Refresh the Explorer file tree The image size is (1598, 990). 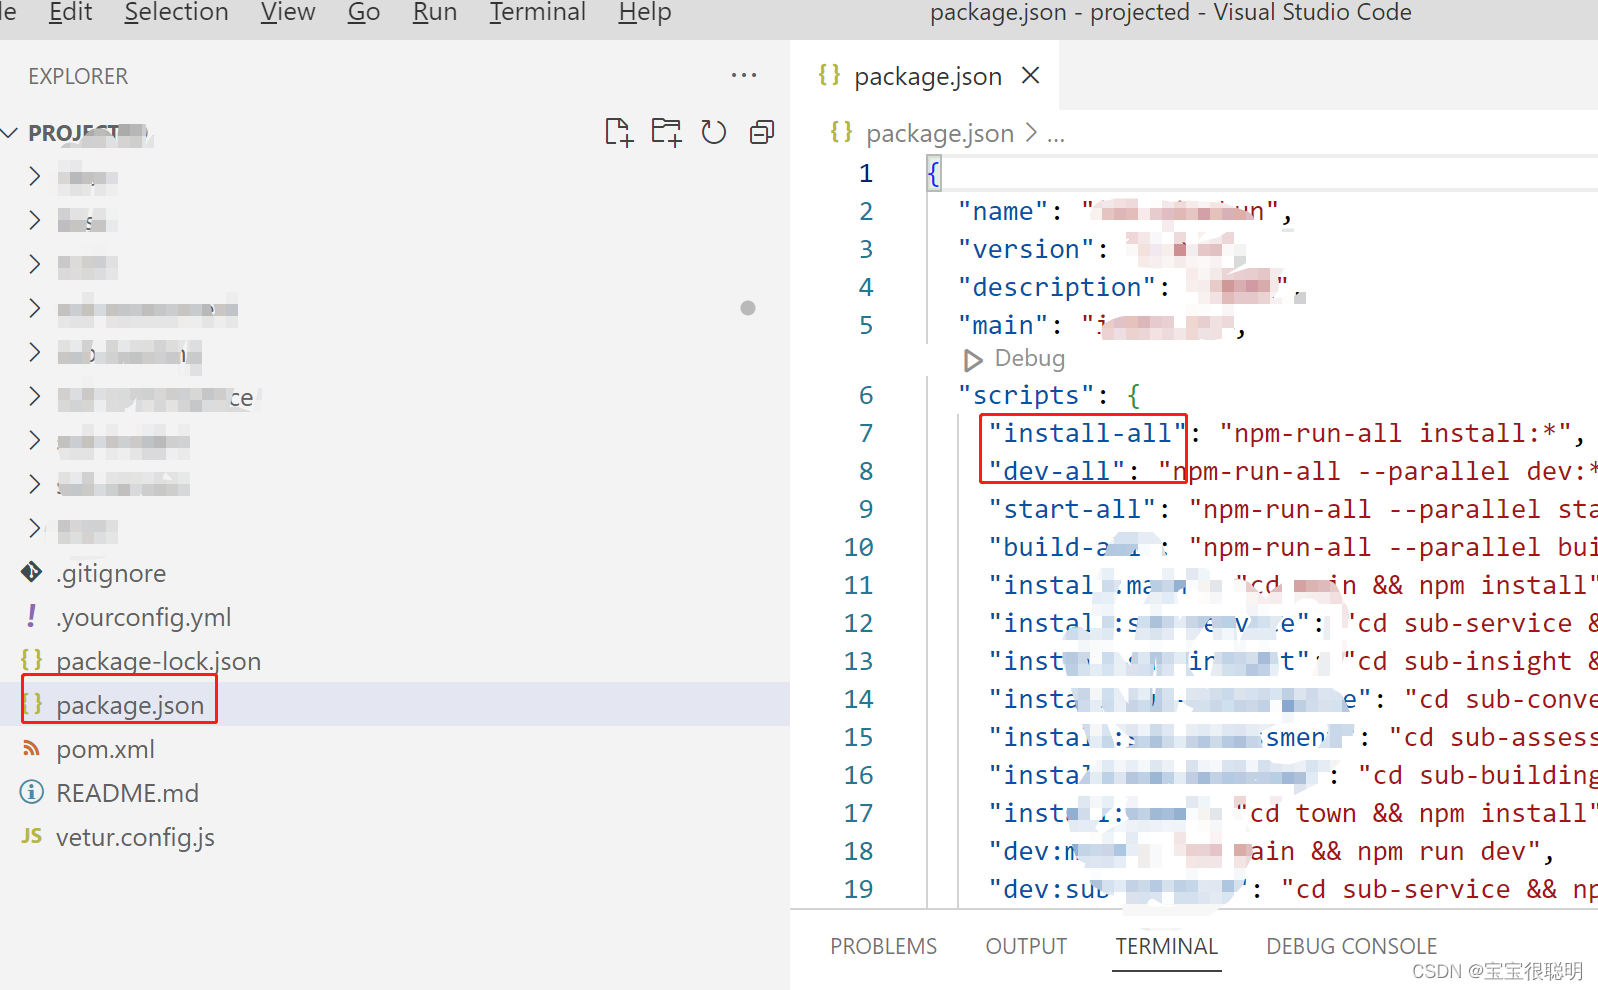(x=713, y=132)
